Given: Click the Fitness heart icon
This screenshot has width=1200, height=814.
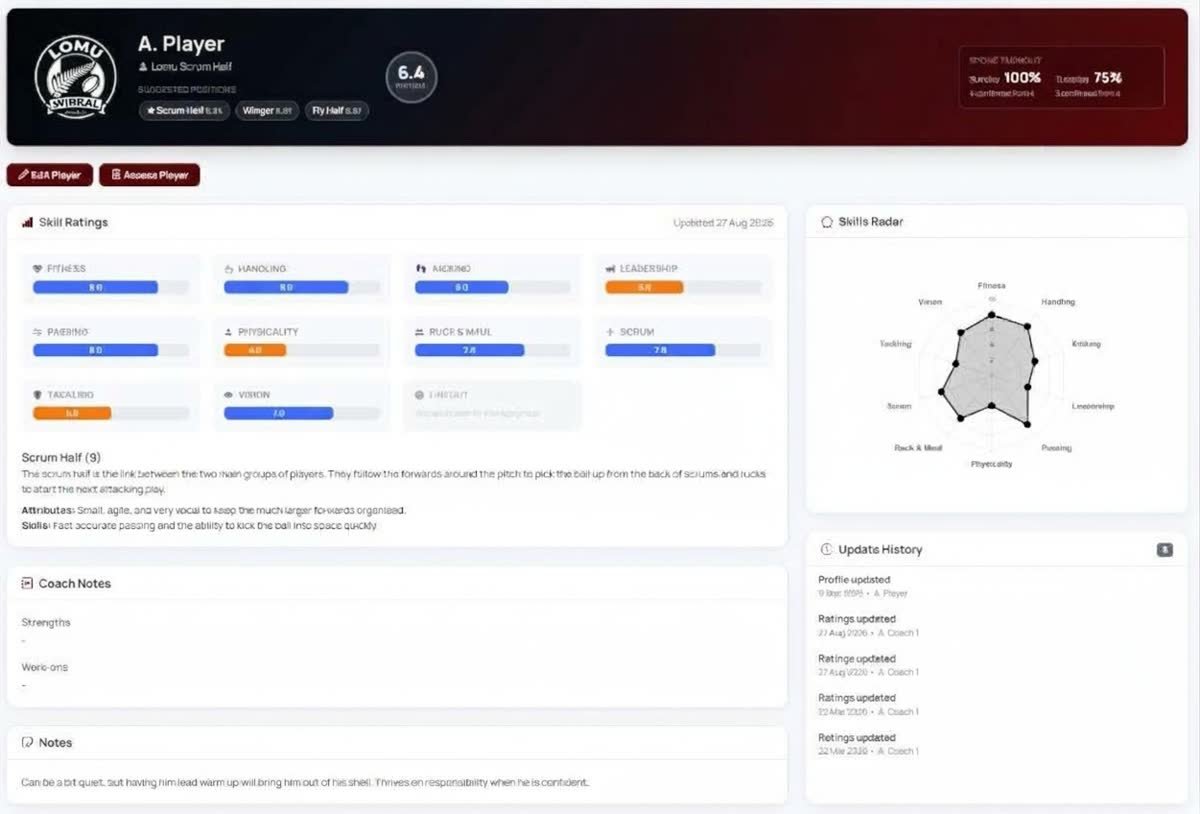Looking at the screenshot, I should pos(38,269).
